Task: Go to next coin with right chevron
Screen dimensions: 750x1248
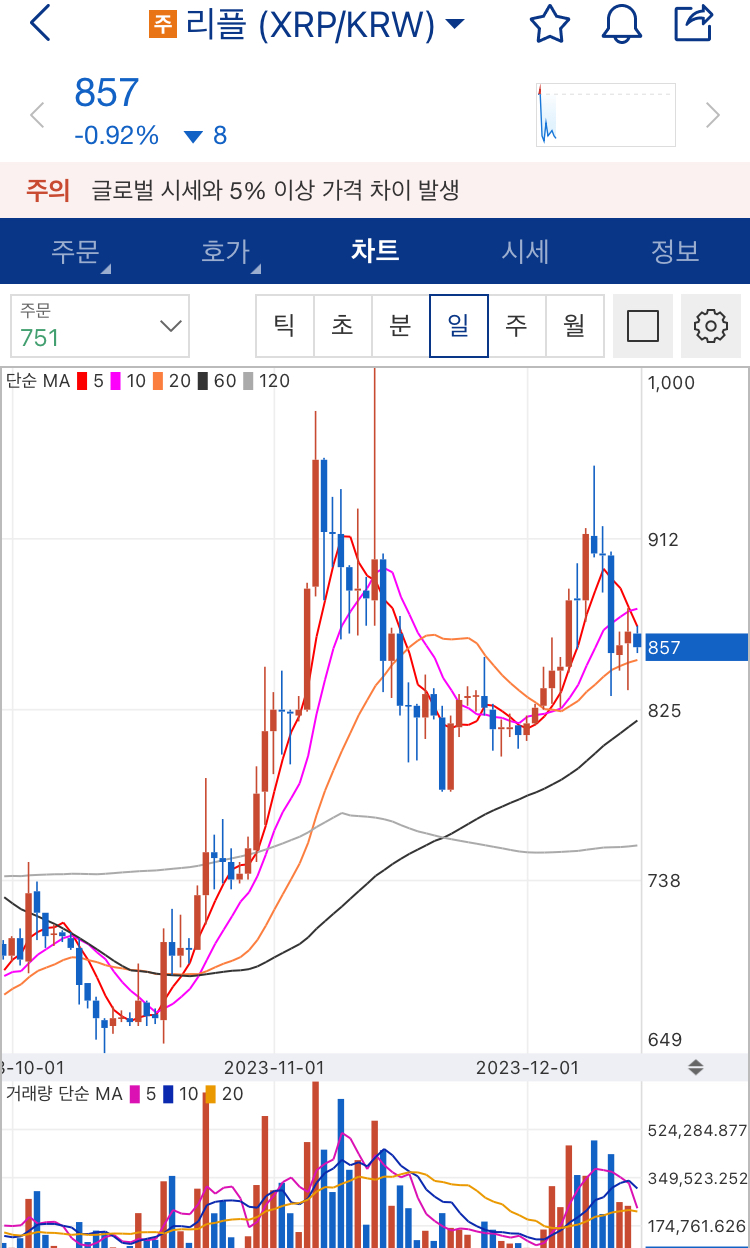Action: click(x=713, y=115)
